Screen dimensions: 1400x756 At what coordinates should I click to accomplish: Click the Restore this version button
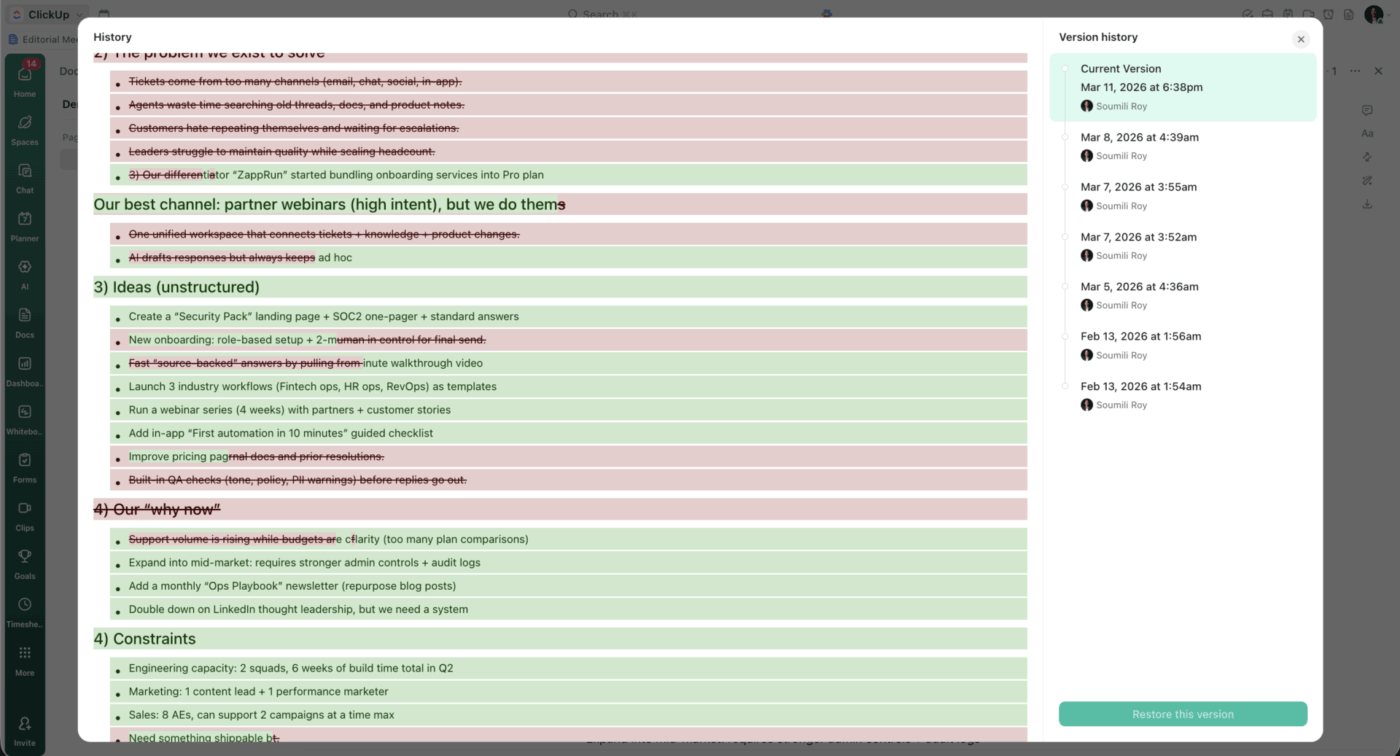1183,713
